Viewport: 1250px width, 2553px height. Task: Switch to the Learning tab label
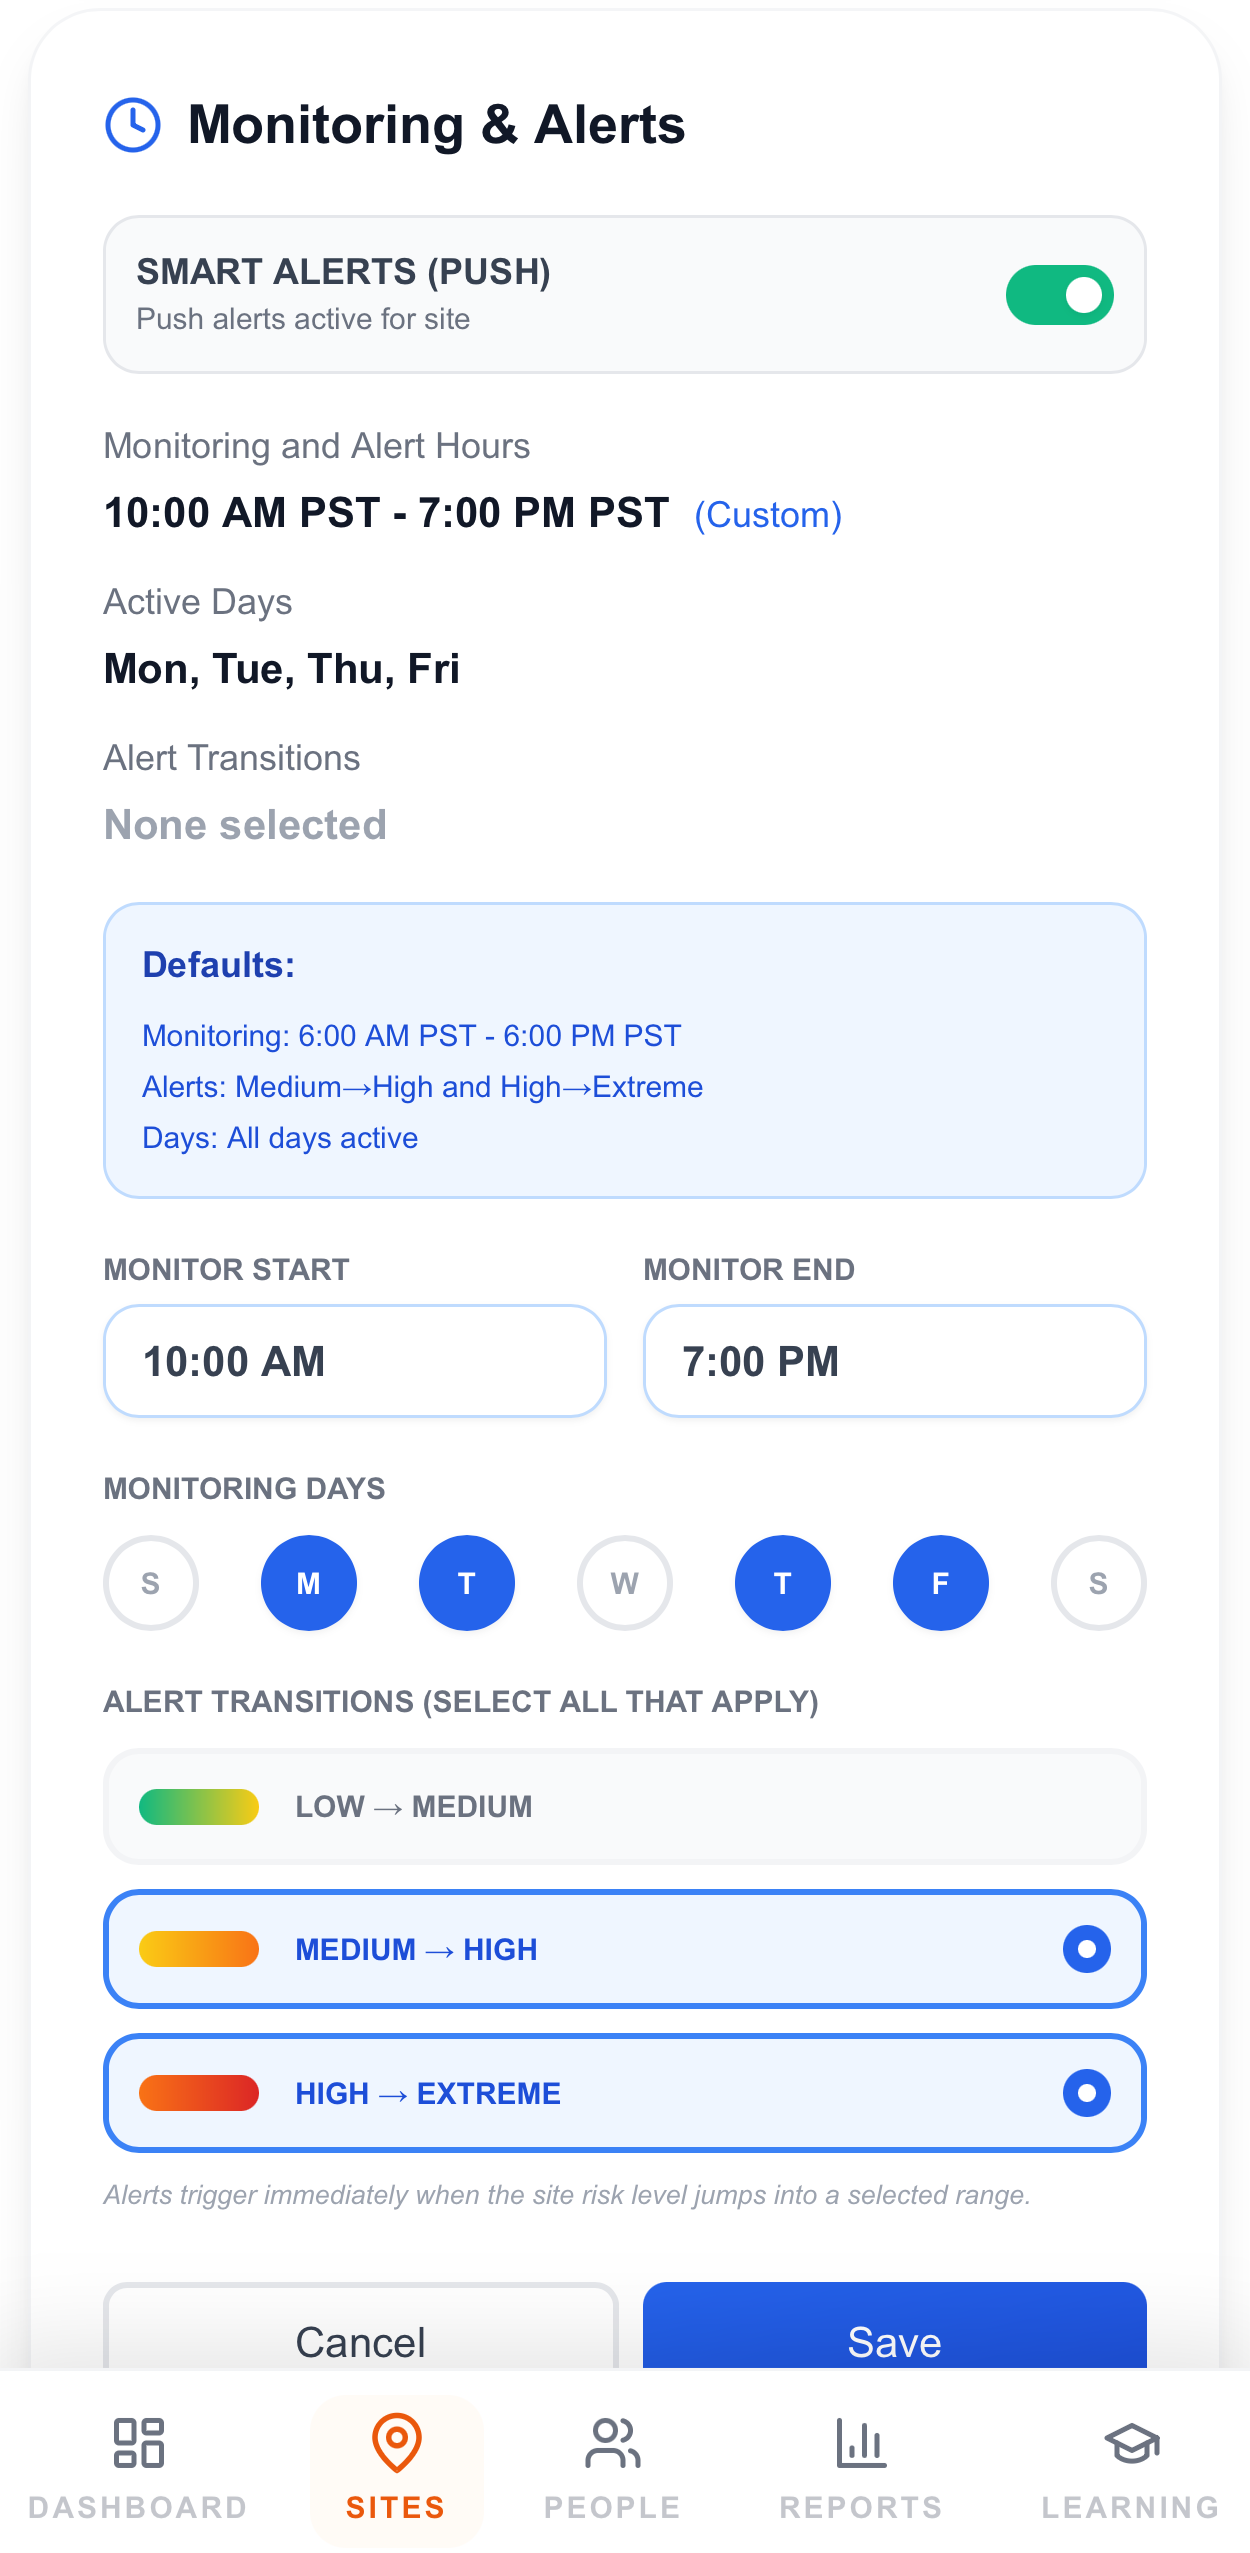(x=1131, y=2508)
